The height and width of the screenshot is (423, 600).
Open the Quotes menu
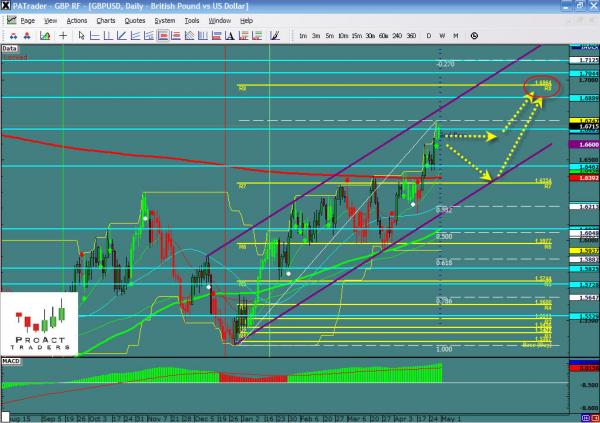pyautogui.click(x=135, y=19)
